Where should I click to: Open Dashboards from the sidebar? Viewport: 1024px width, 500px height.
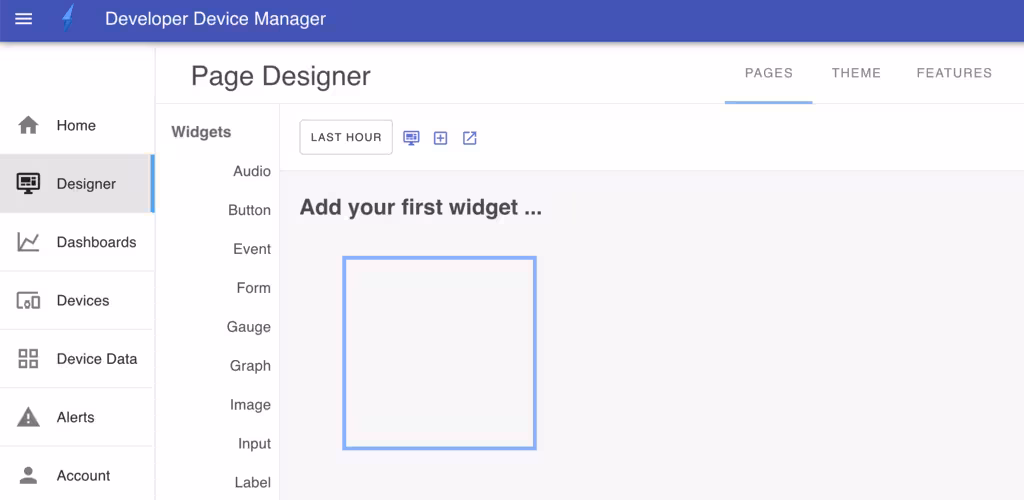point(77,242)
